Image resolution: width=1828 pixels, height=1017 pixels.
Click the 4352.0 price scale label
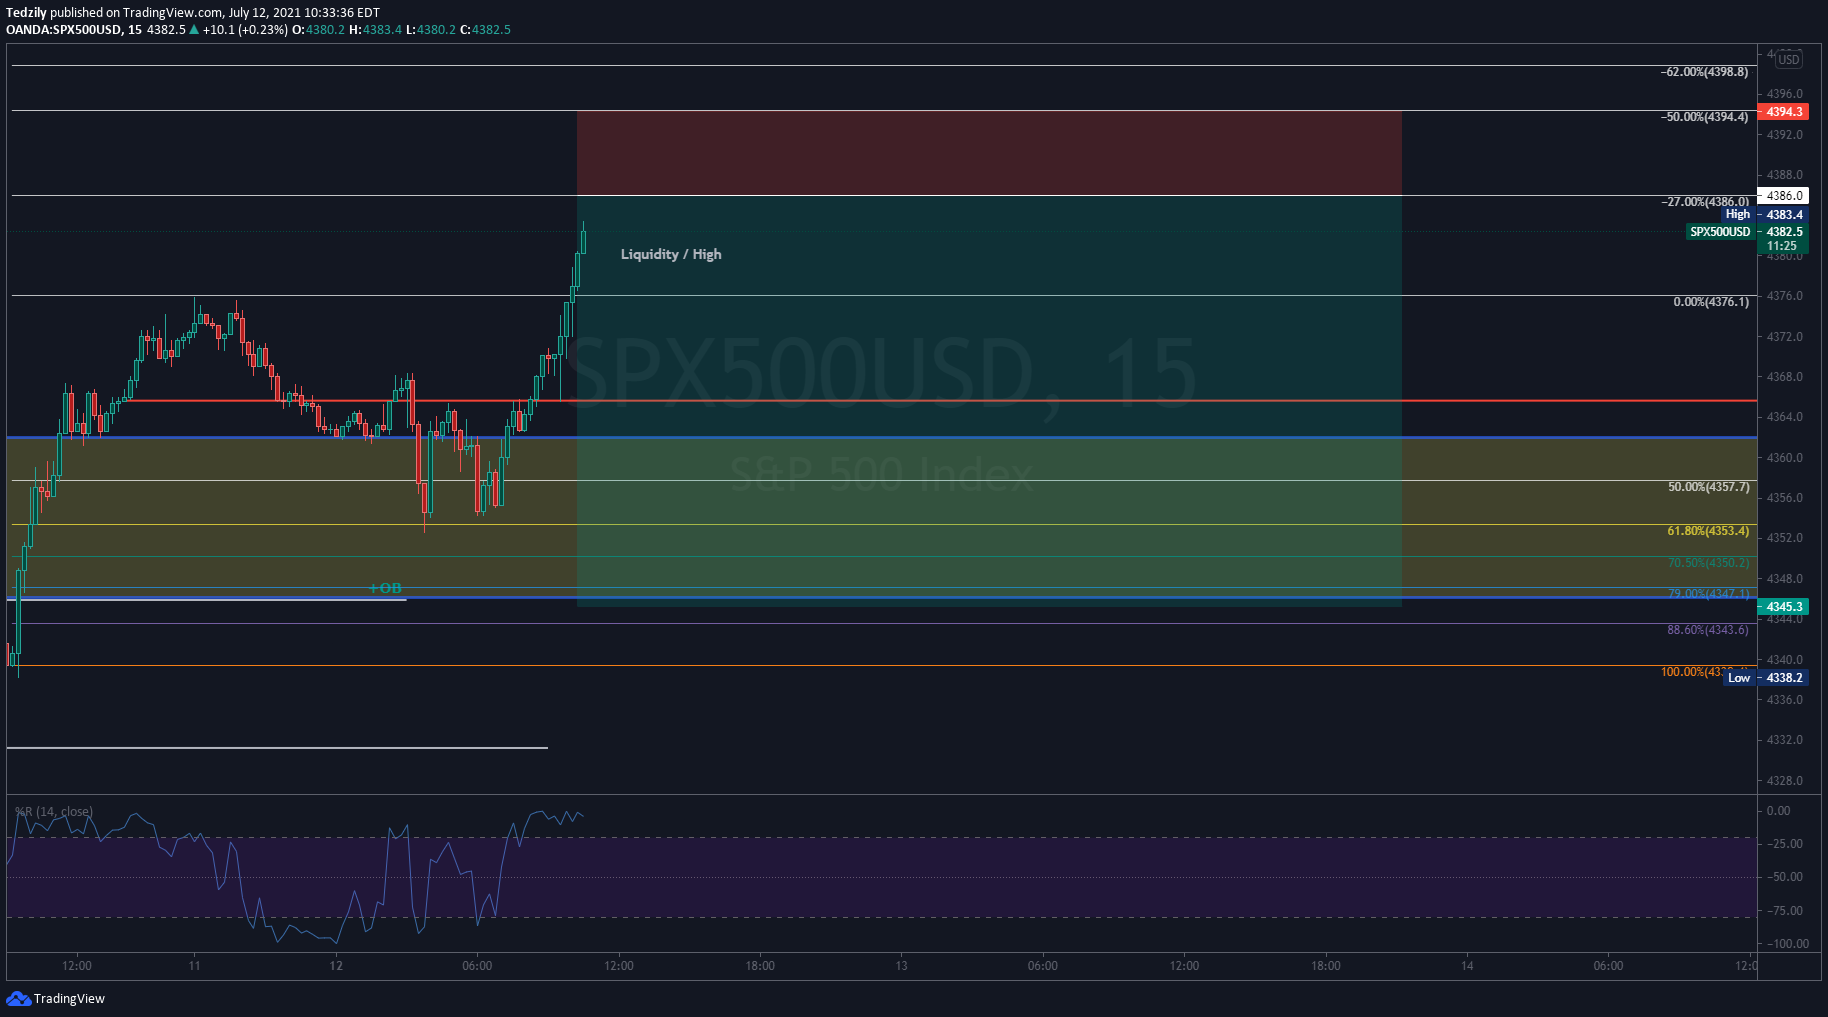coord(1785,538)
